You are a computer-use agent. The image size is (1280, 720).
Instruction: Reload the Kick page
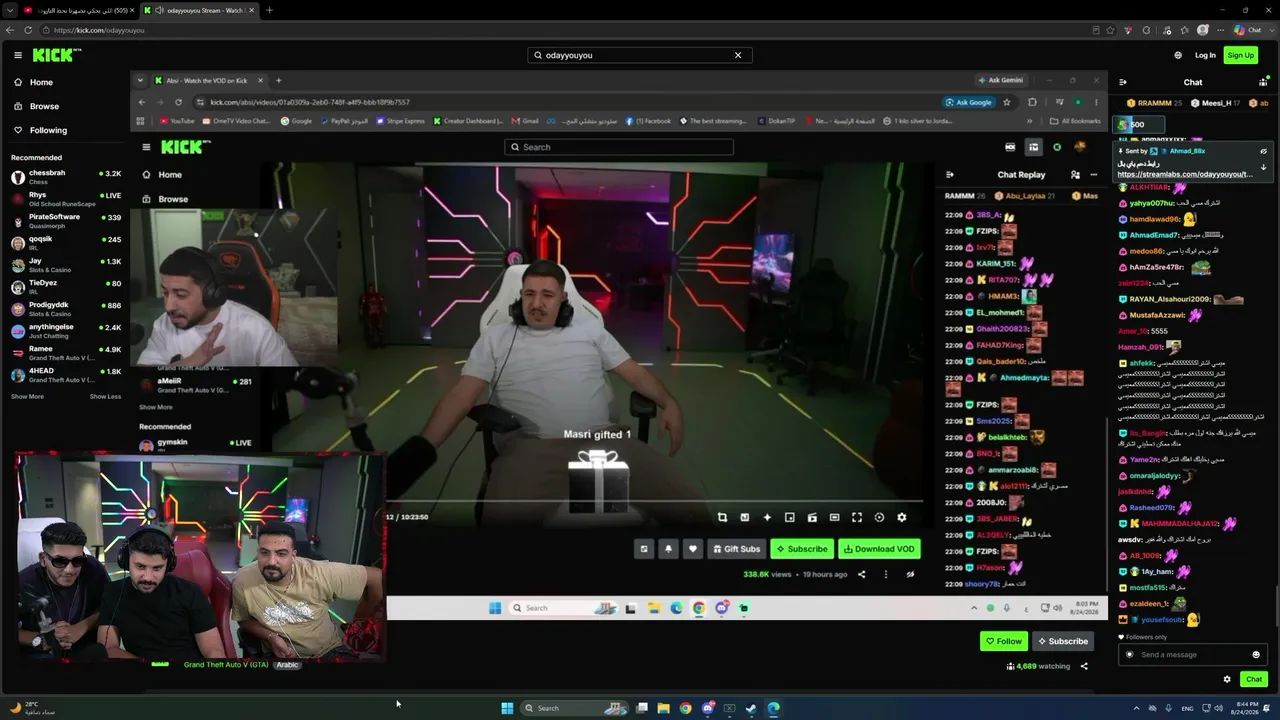tap(28, 30)
